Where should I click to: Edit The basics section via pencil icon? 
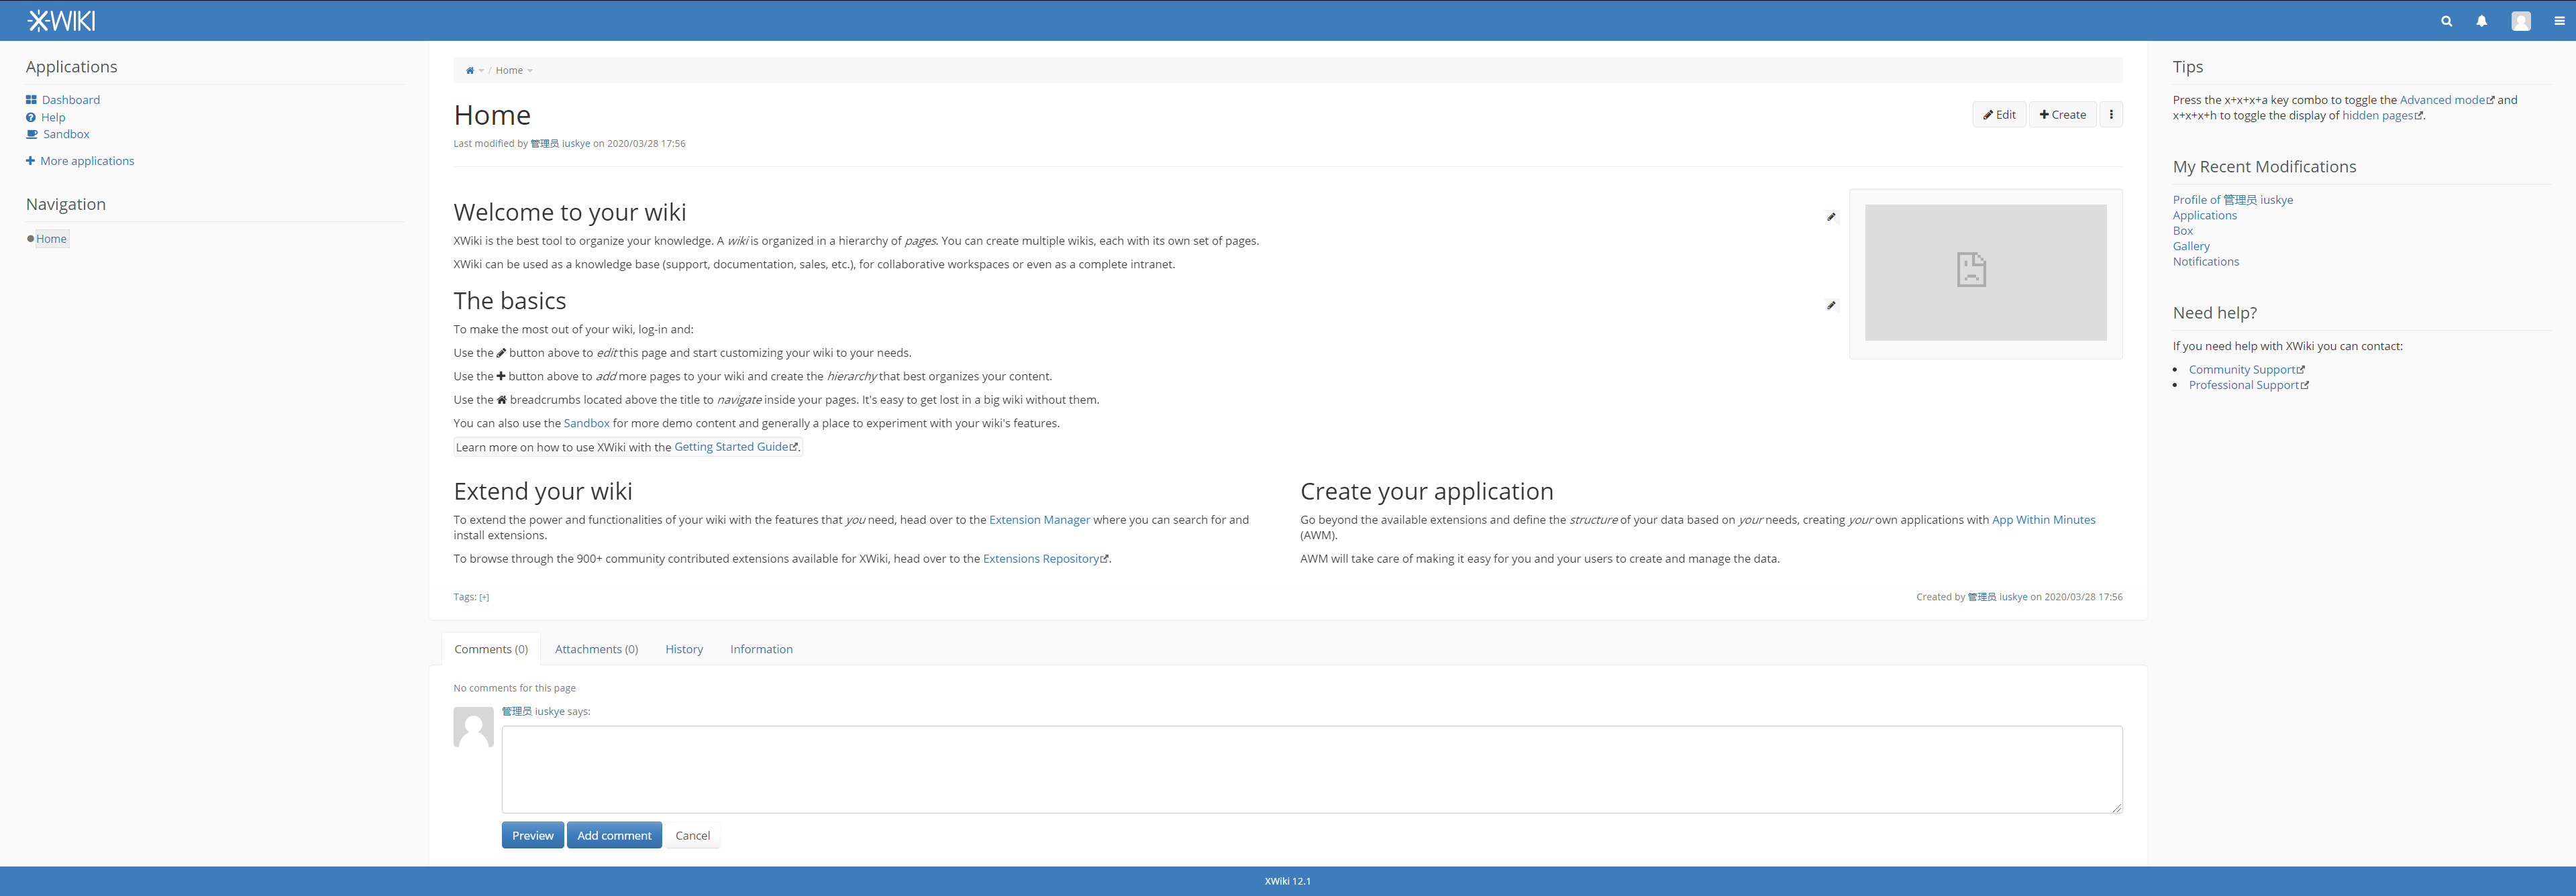pos(1831,306)
